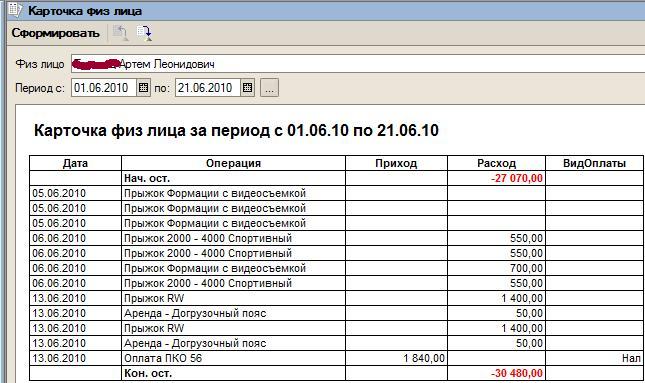
Task: Click the restore settings toolbar icon
Action: click(x=121, y=33)
